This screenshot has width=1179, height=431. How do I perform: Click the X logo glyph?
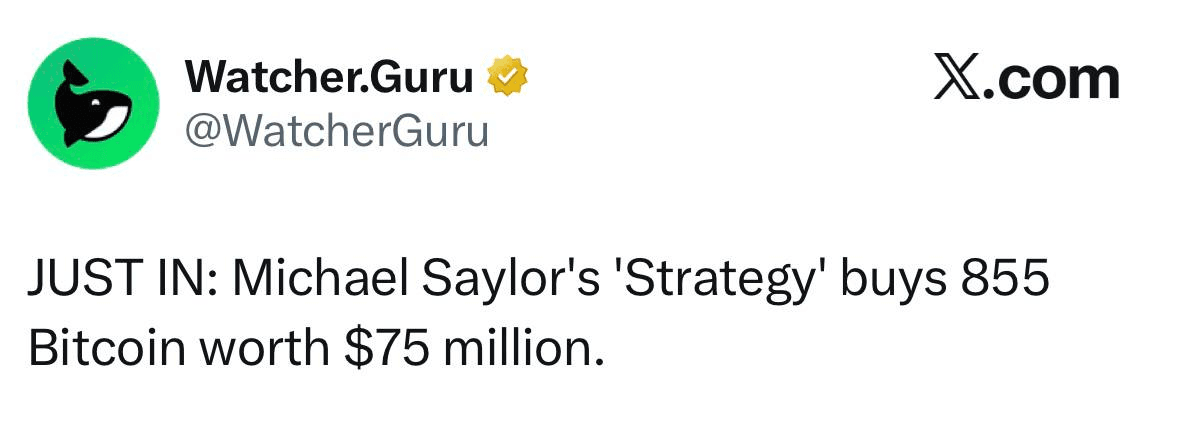coord(956,79)
